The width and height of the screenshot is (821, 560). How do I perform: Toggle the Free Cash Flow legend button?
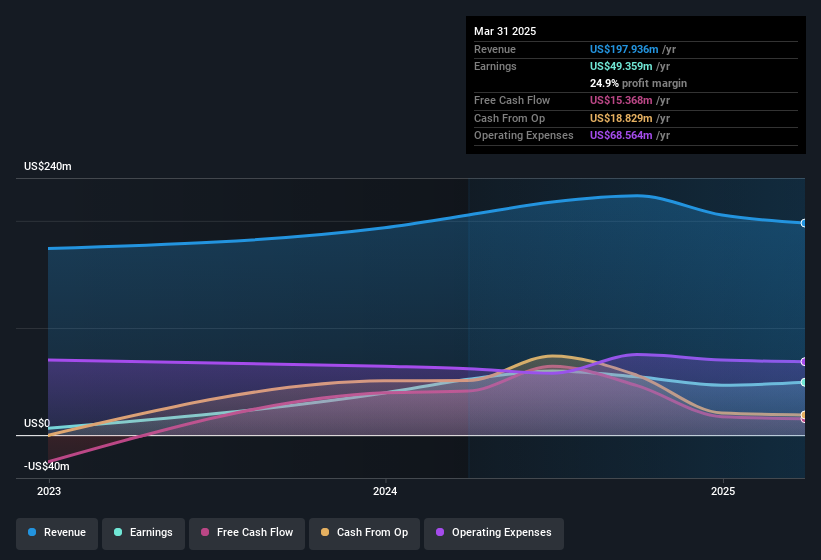coord(247,533)
